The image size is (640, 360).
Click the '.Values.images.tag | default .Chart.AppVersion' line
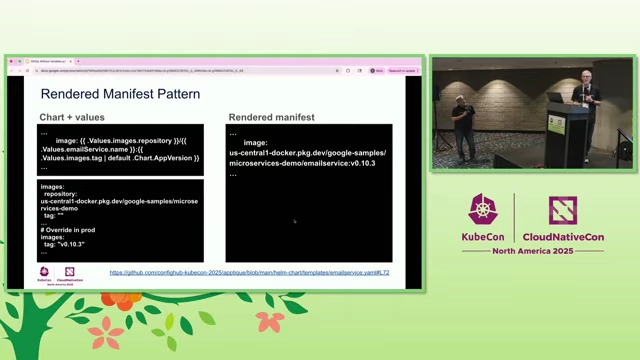click(120, 158)
